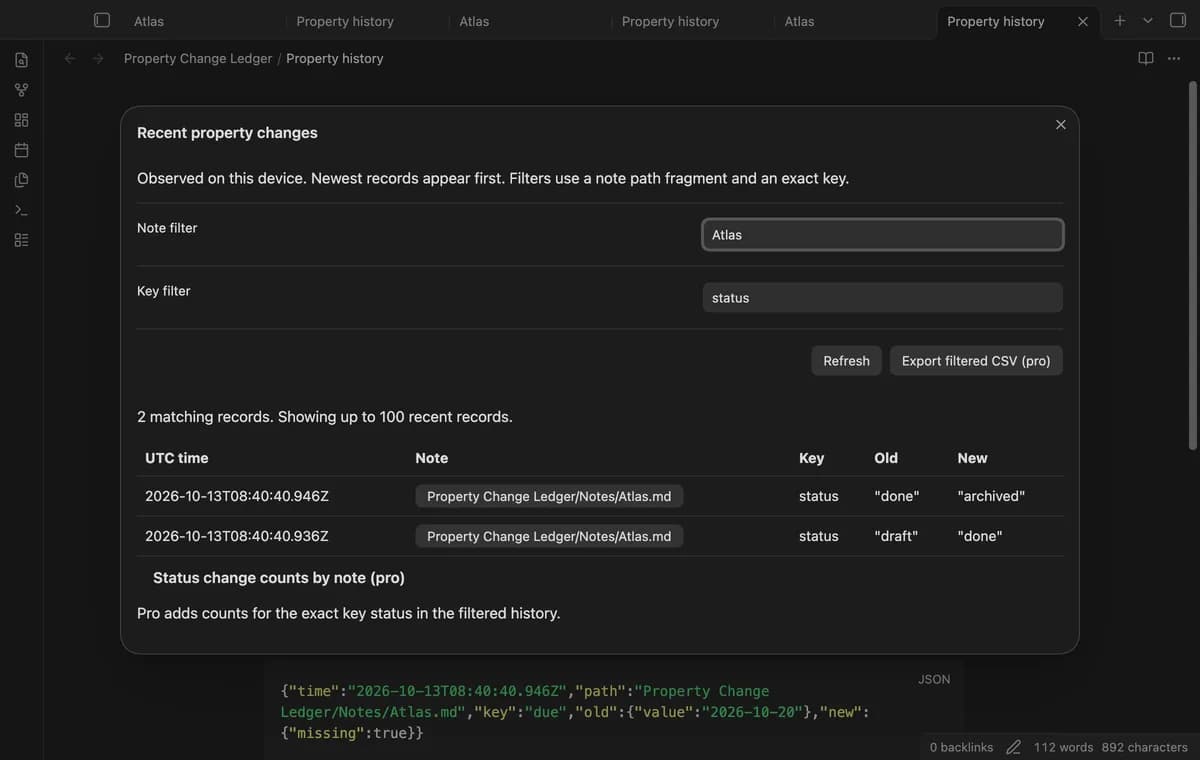The width and height of the screenshot is (1200, 760).
Task: Focus the Key filter field containing status
Action: [x=883, y=298]
